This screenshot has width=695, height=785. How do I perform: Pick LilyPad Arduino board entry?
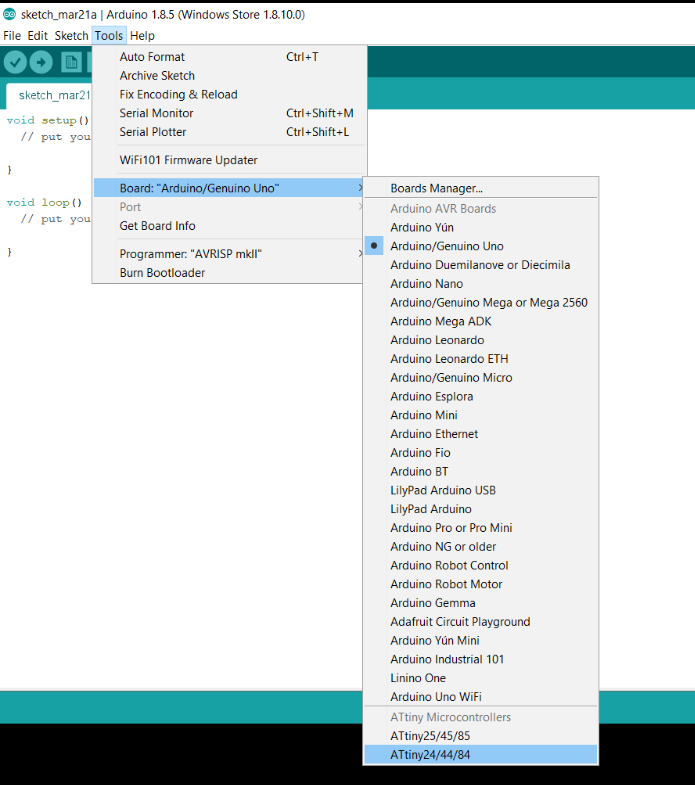[481, 509]
